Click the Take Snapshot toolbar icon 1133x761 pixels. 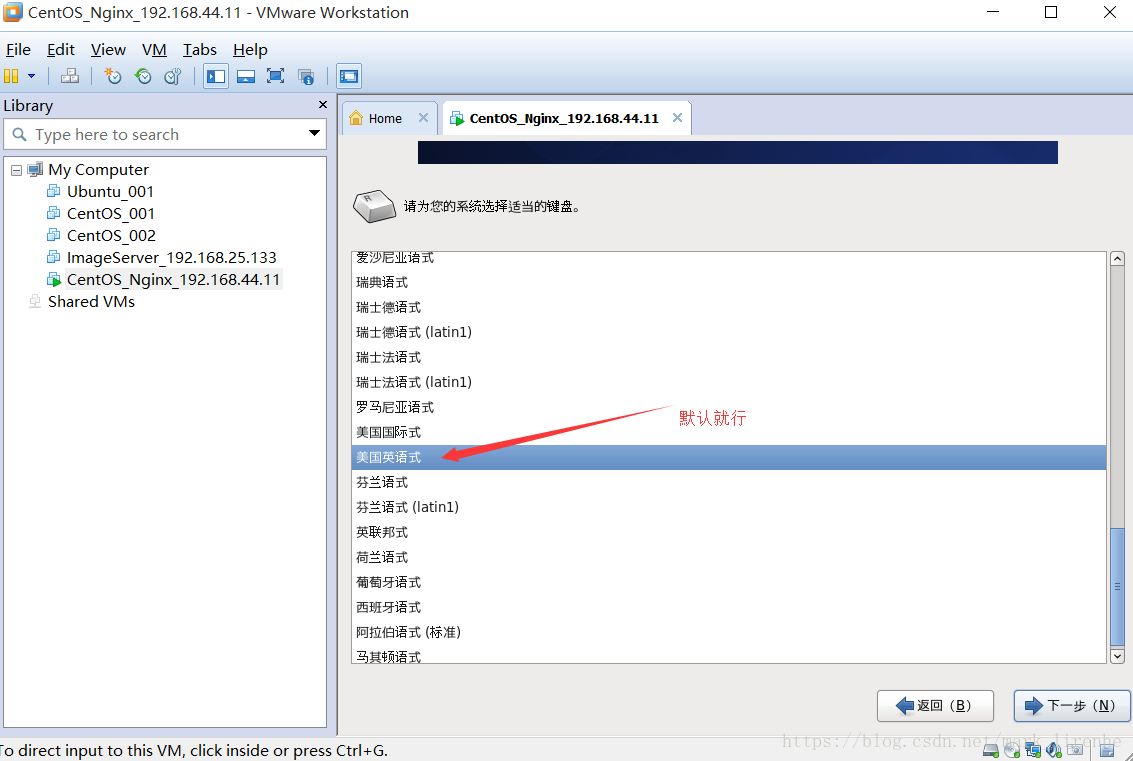coord(113,76)
